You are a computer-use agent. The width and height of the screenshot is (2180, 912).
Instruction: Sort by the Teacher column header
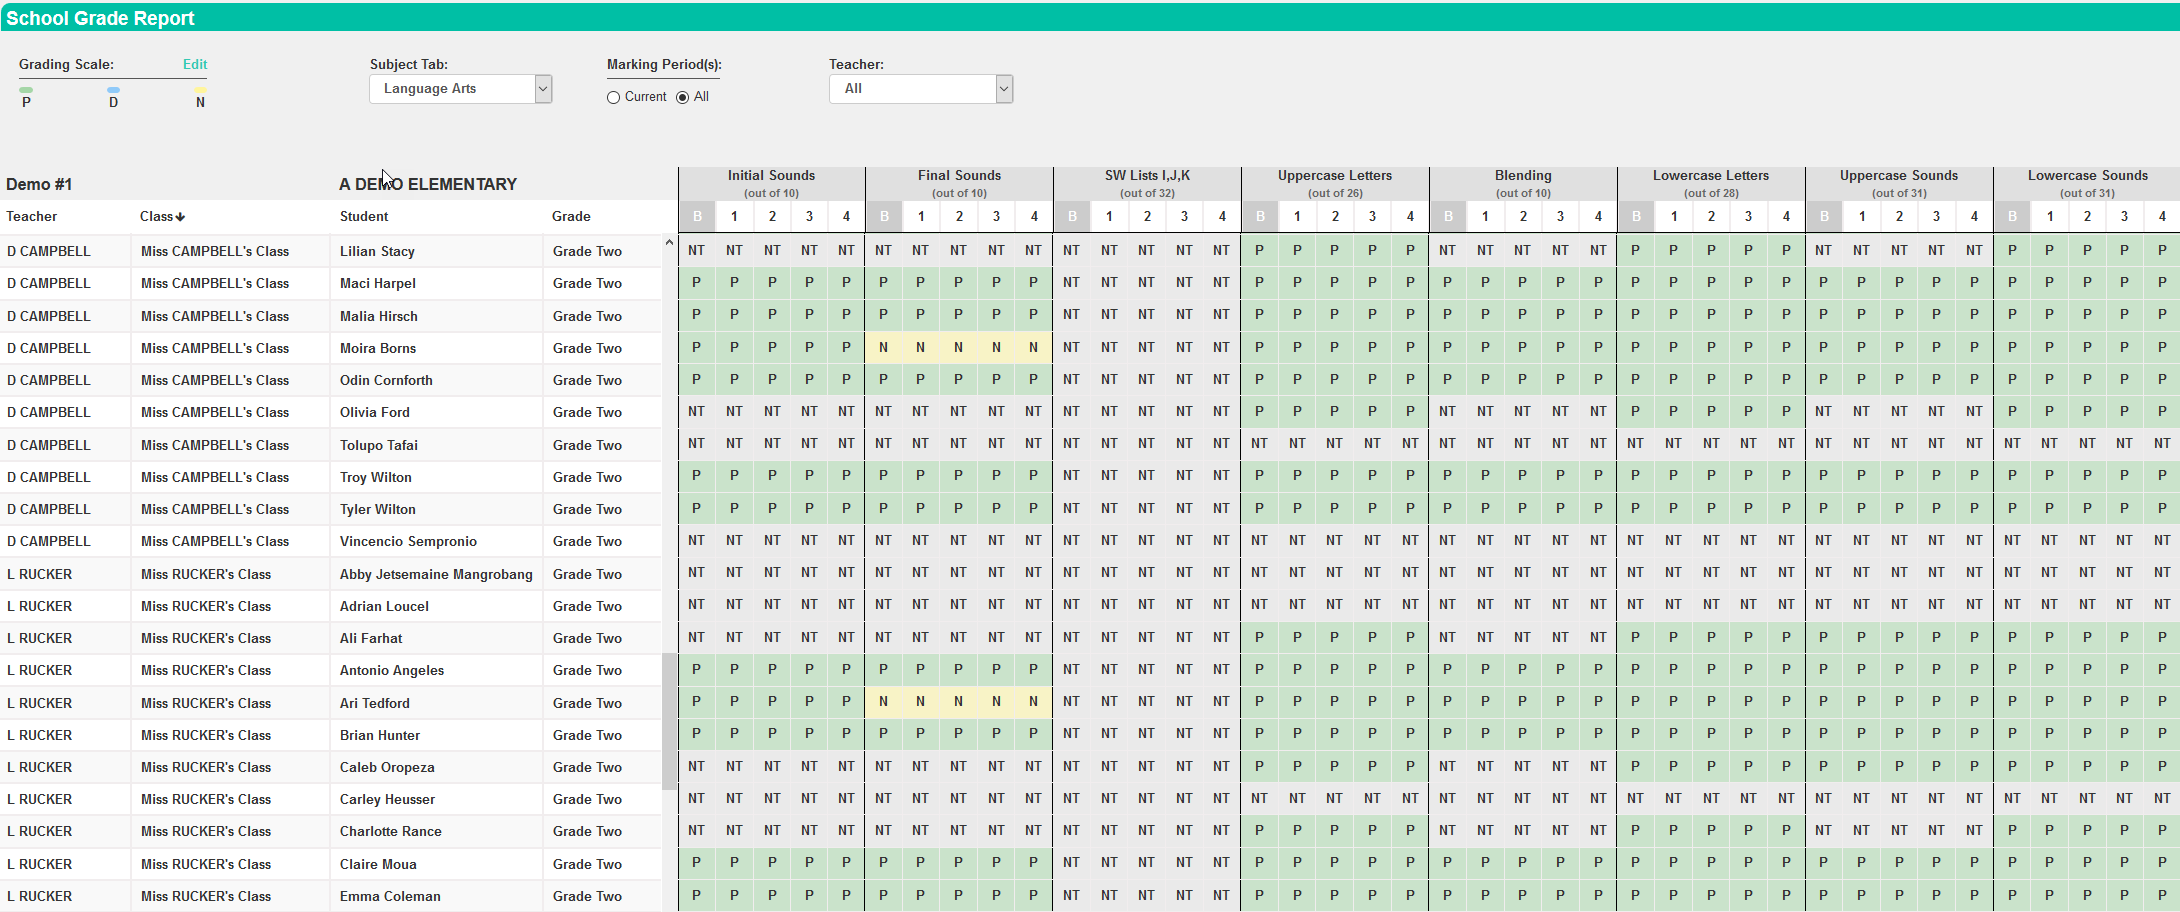[32, 216]
